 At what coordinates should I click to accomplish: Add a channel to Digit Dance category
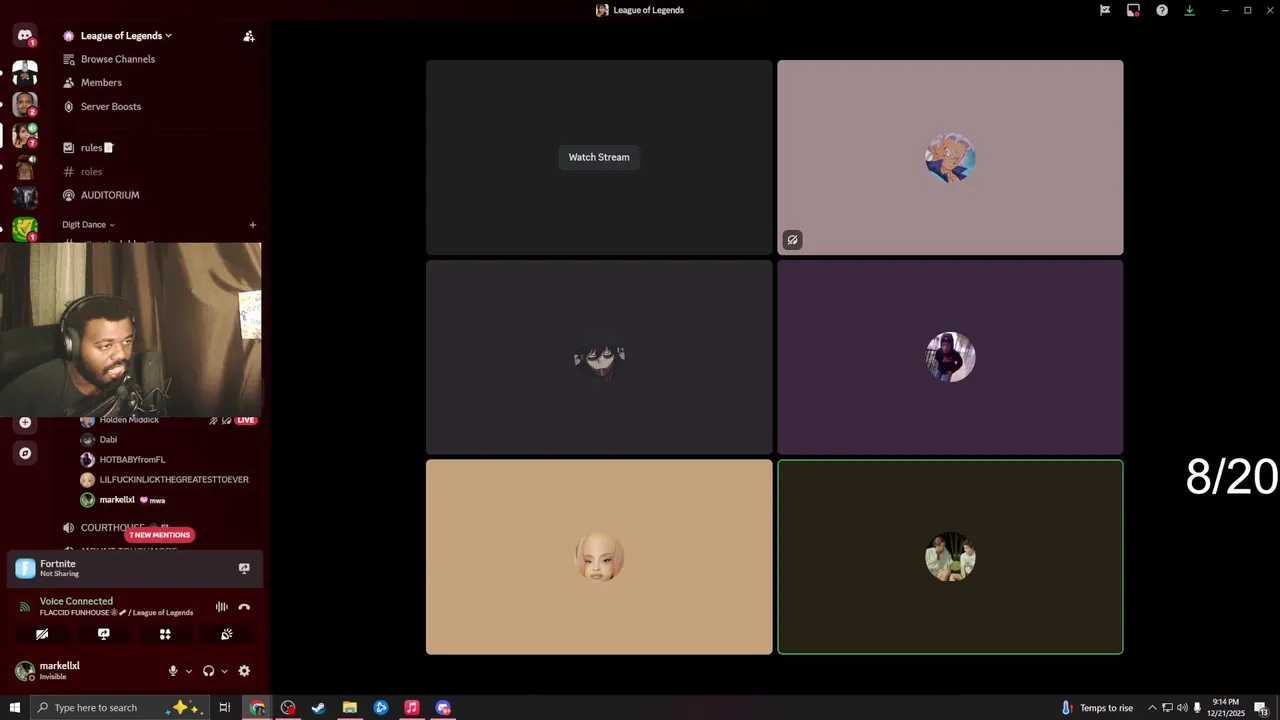pyautogui.click(x=253, y=225)
